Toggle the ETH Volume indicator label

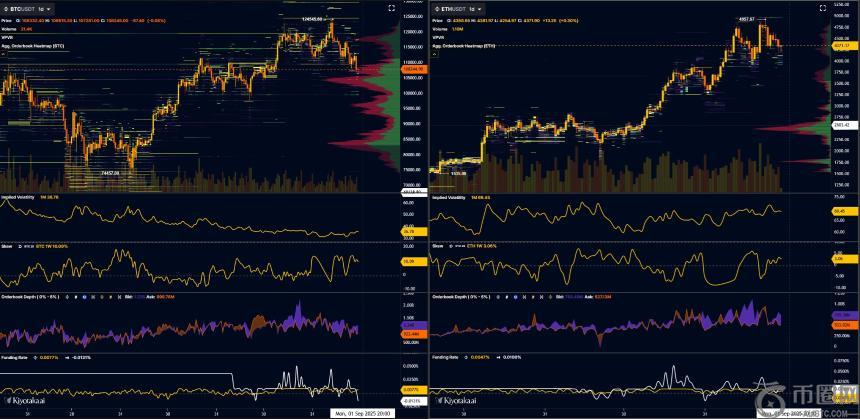pos(442,28)
